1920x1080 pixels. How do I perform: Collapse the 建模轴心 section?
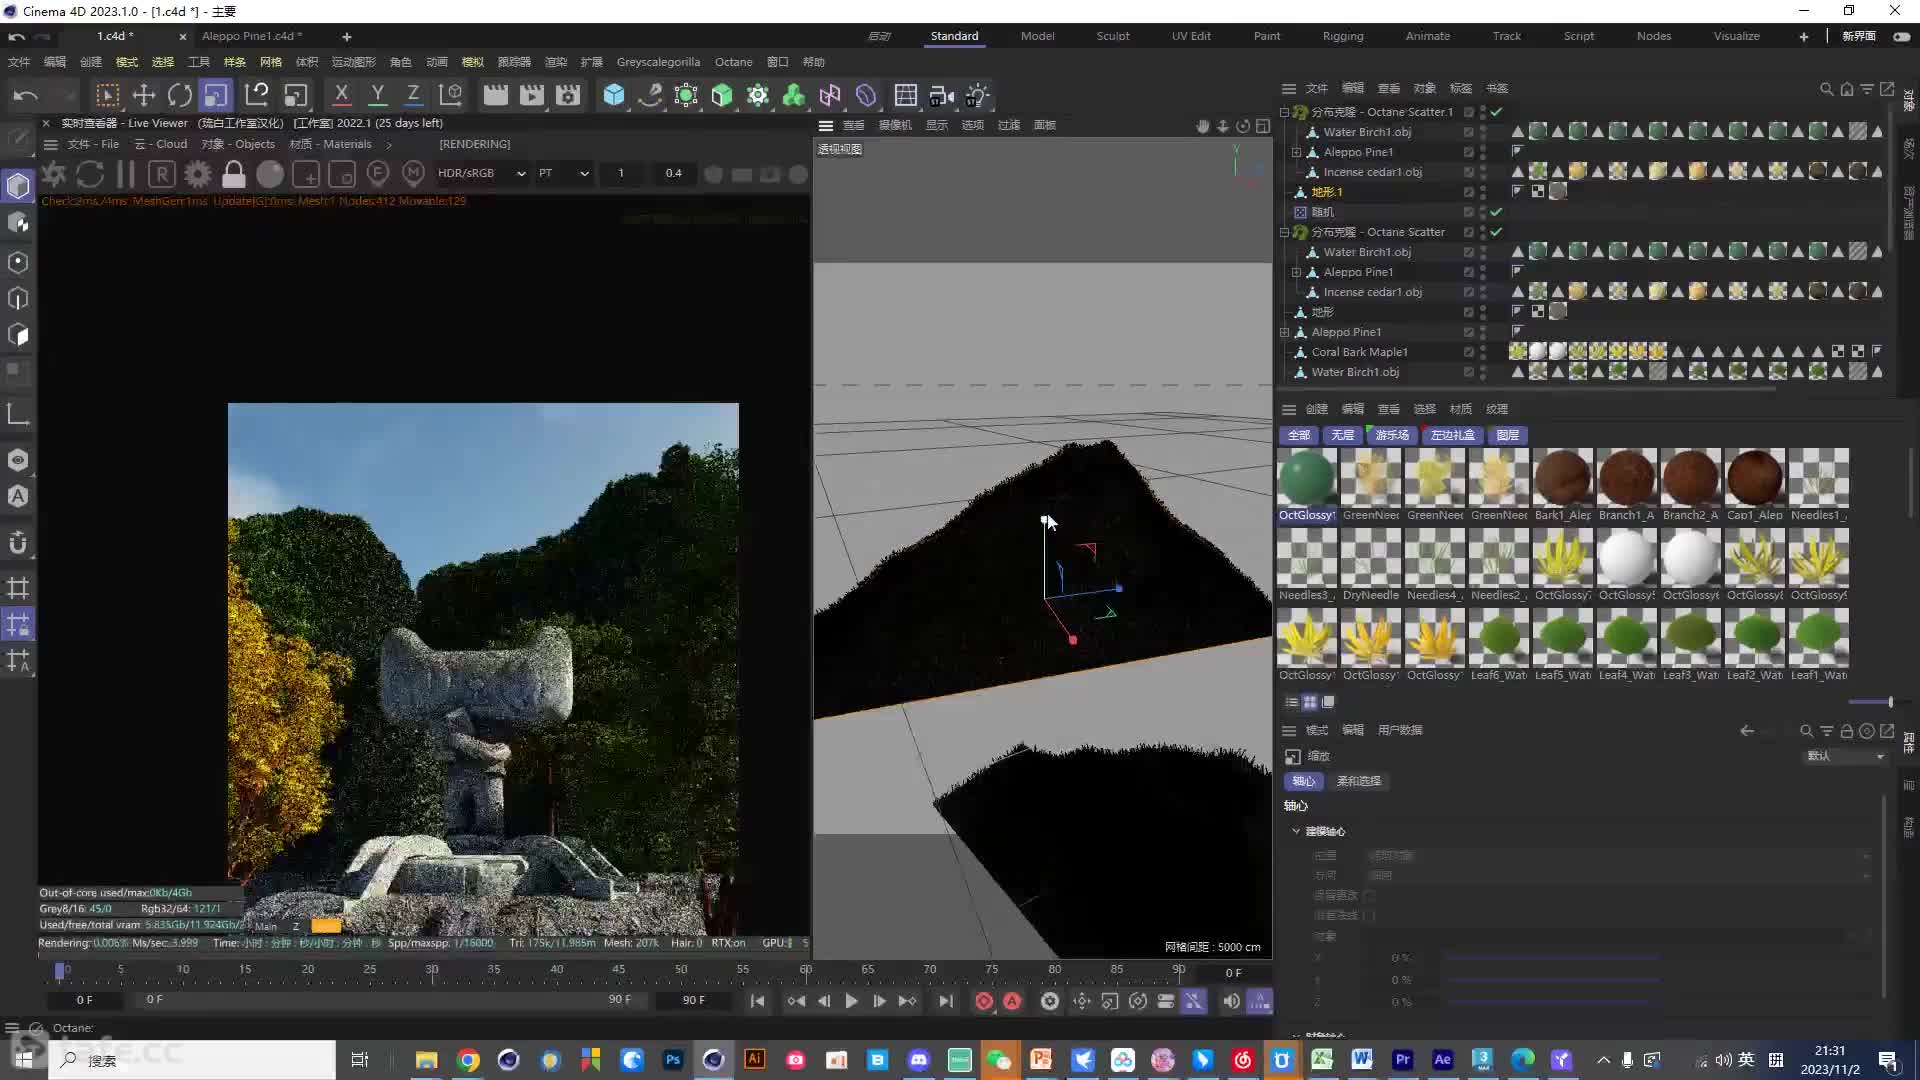pos(1296,831)
